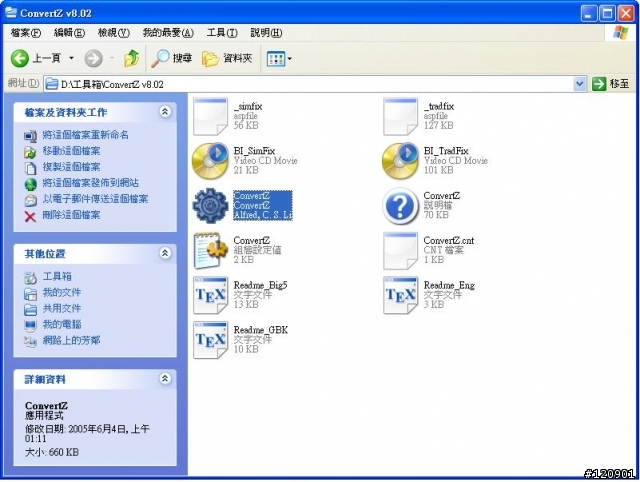Go up one folder level
This screenshot has width=640, height=482.
click(x=132, y=59)
